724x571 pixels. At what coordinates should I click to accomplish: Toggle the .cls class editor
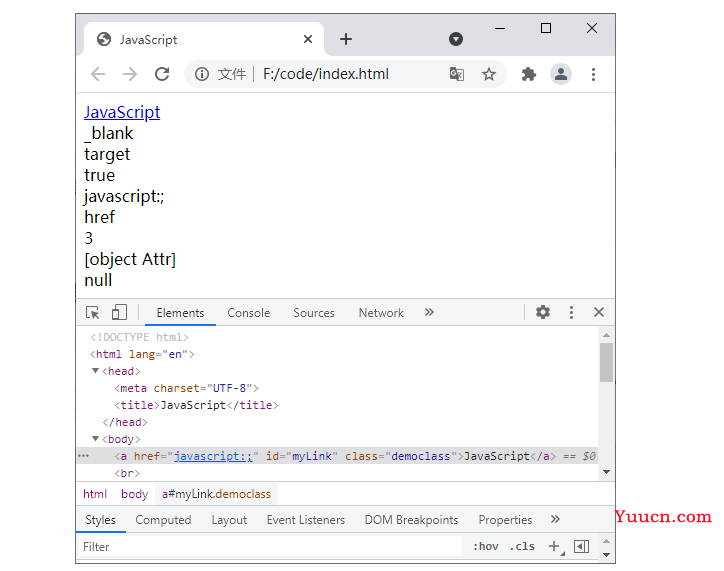pyautogui.click(x=522, y=547)
